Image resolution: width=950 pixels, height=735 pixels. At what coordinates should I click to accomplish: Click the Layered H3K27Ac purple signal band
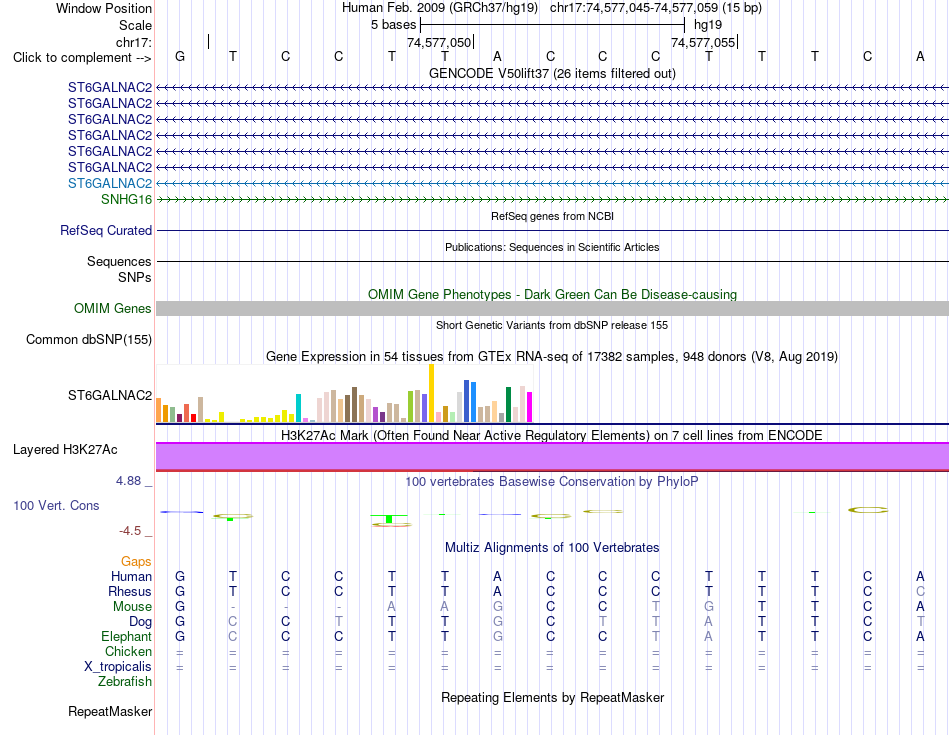552,456
